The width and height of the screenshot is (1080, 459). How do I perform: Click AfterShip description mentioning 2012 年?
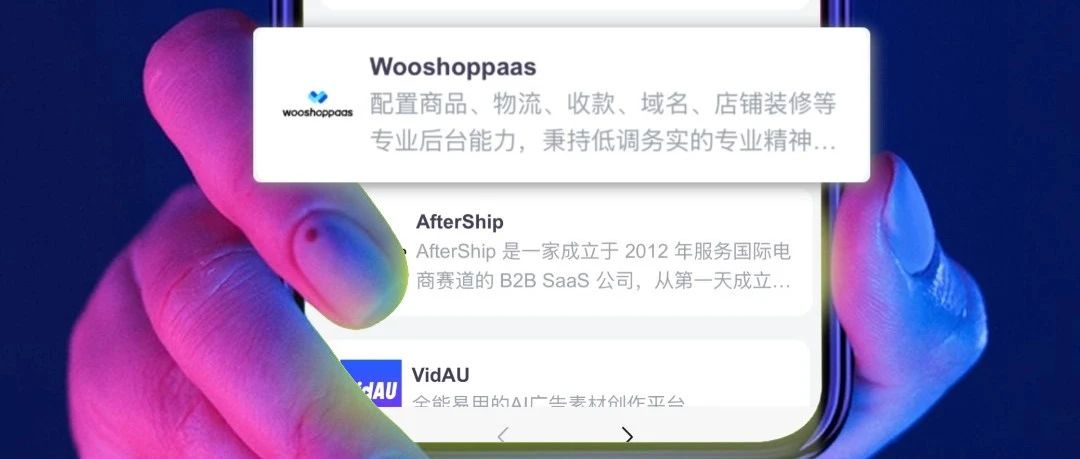603,252
